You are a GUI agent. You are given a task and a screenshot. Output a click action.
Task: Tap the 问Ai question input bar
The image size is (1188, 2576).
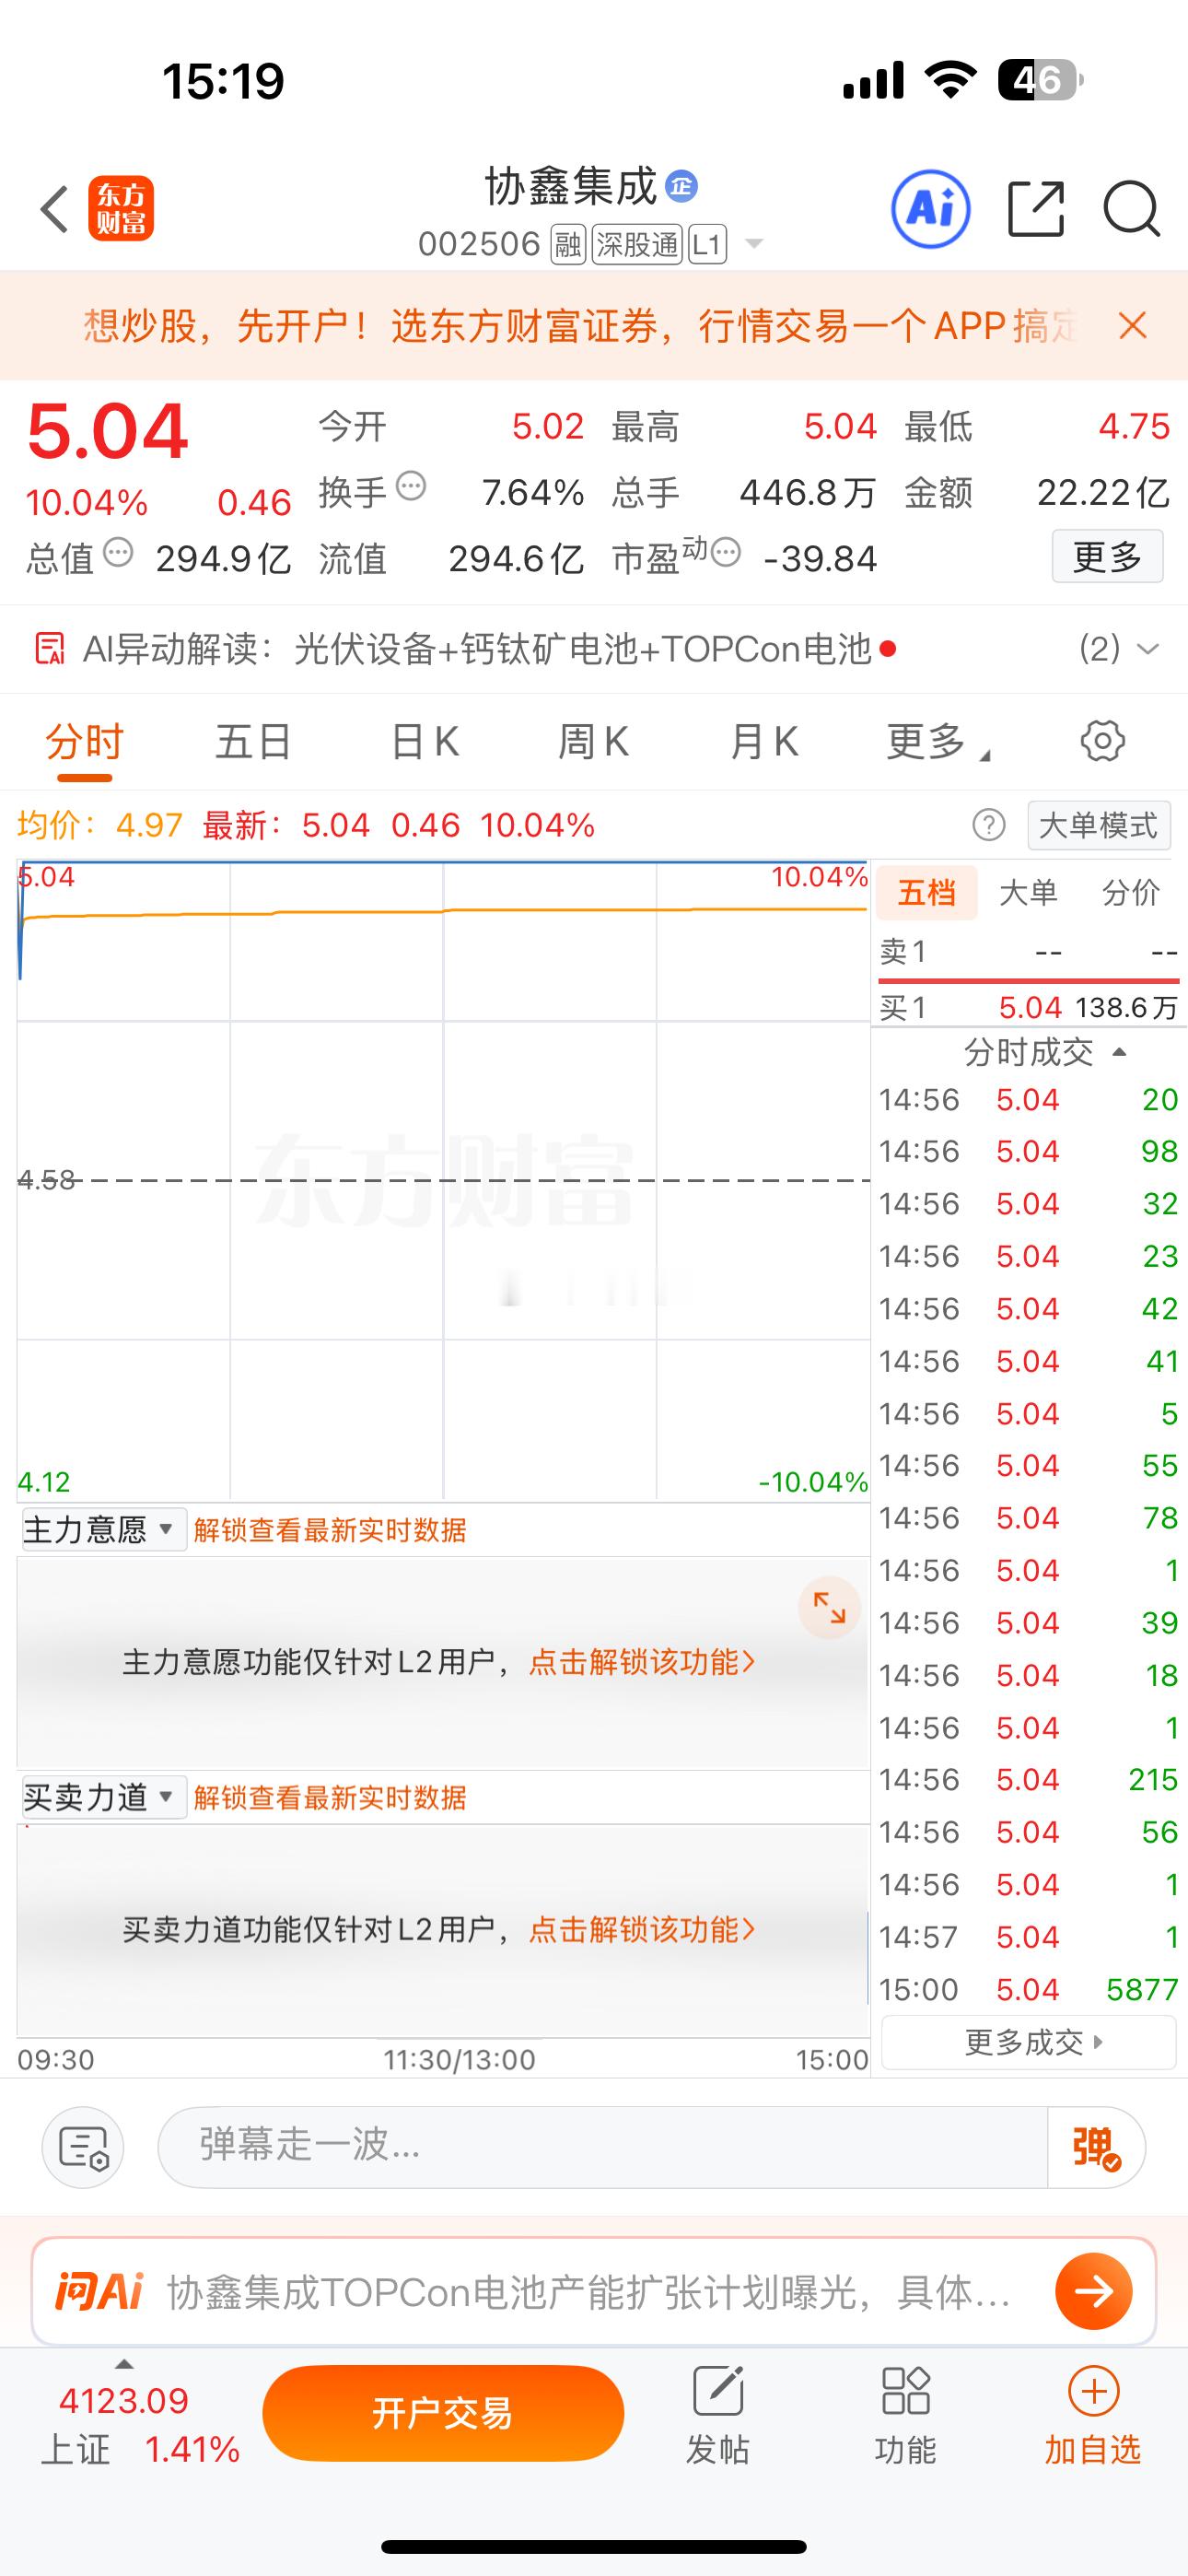593,2291
